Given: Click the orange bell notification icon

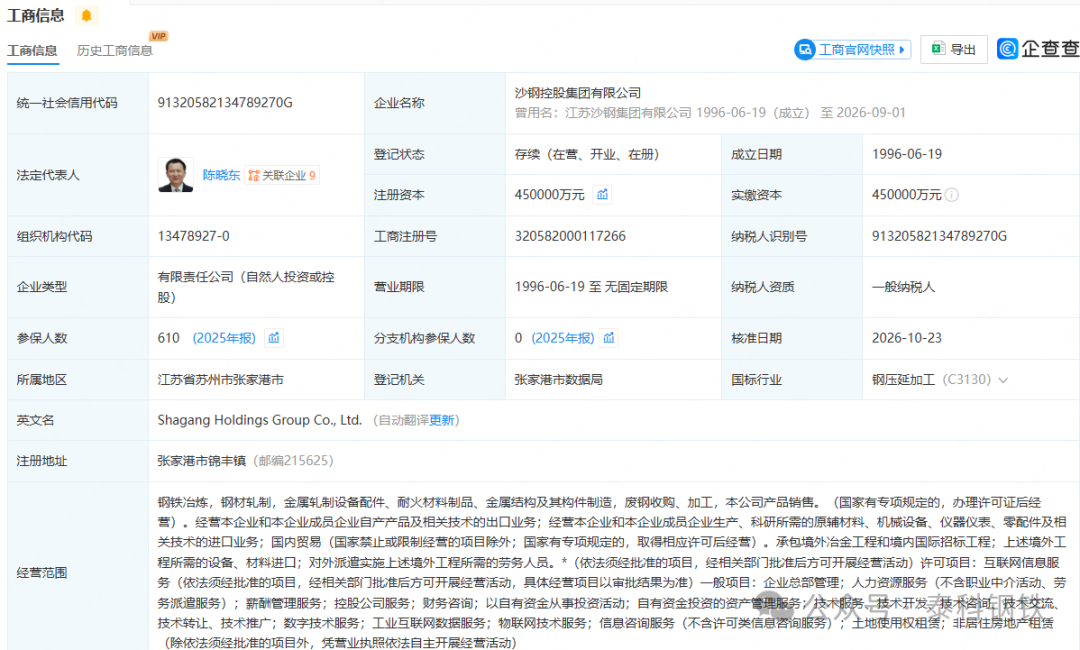Looking at the screenshot, I should 87,15.
